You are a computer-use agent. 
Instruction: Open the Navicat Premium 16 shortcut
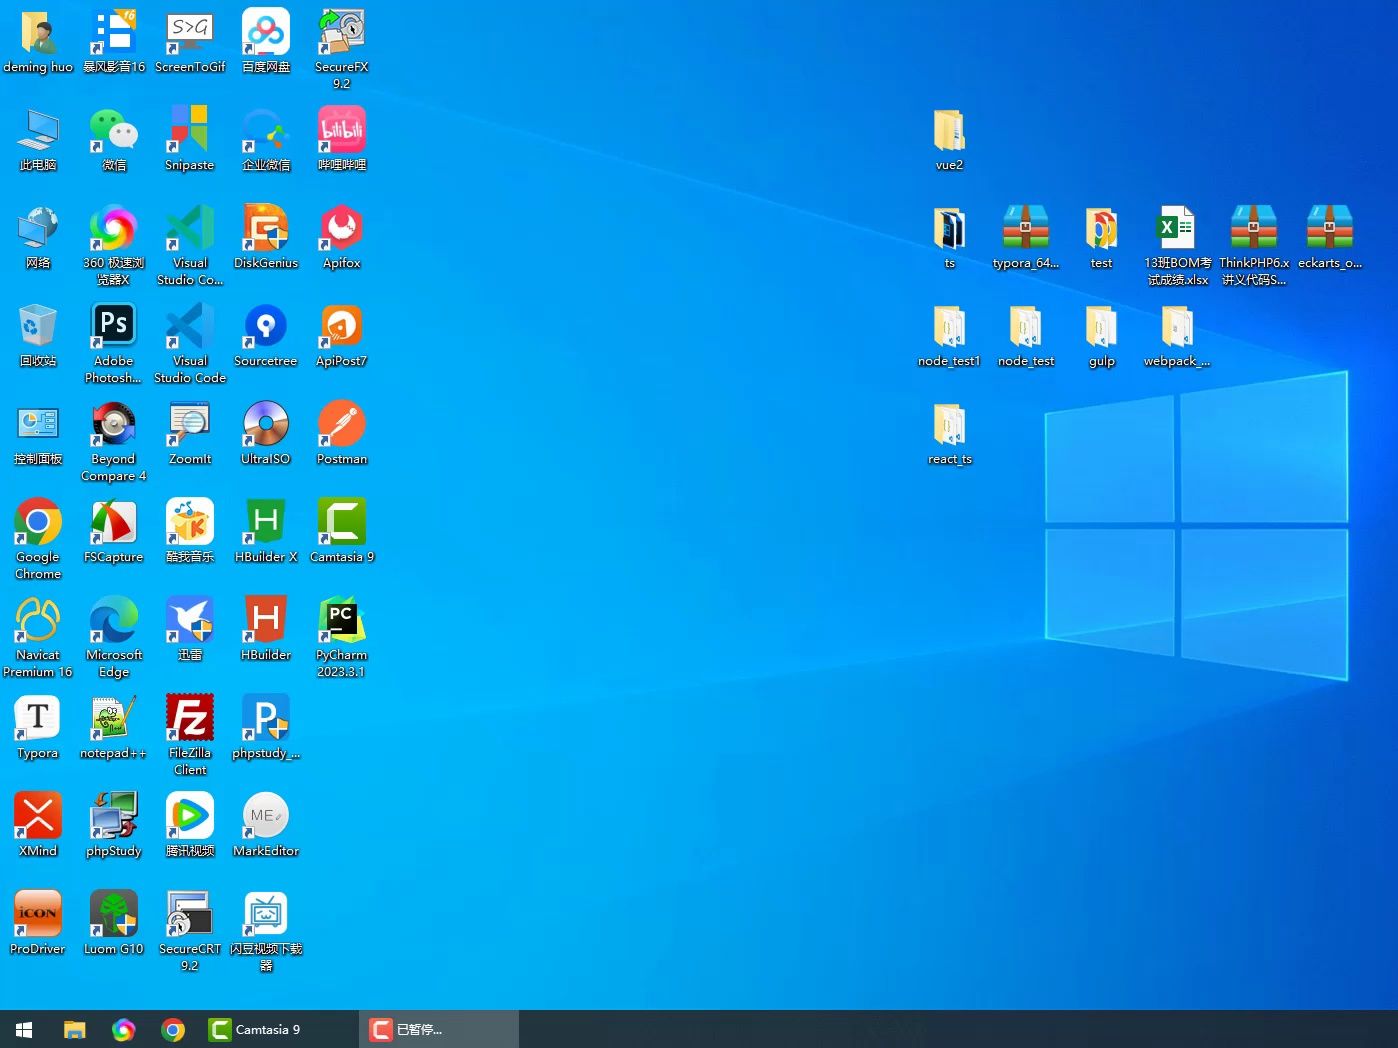(x=38, y=638)
